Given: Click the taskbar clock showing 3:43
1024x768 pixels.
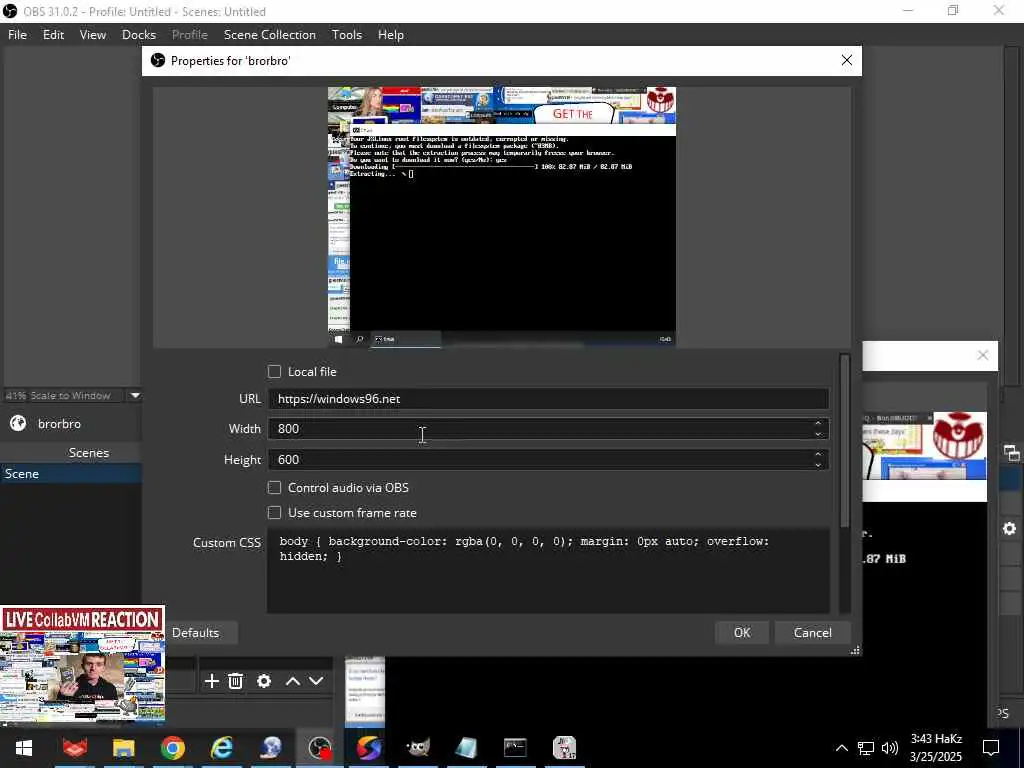Looking at the screenshot, I should tap(936, 748).
